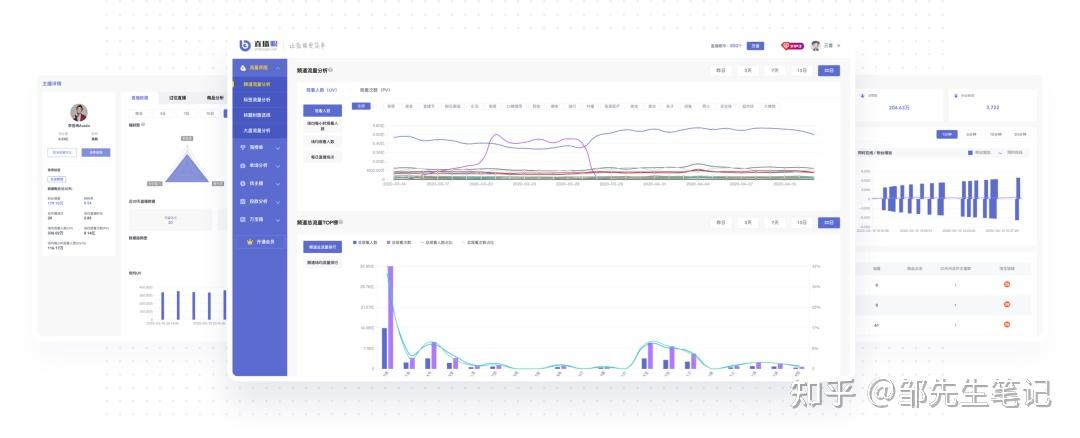Screen dimensions: 1080x438
Task: Click info icon next to 频道流量分析 title
Action: [331, 70]
